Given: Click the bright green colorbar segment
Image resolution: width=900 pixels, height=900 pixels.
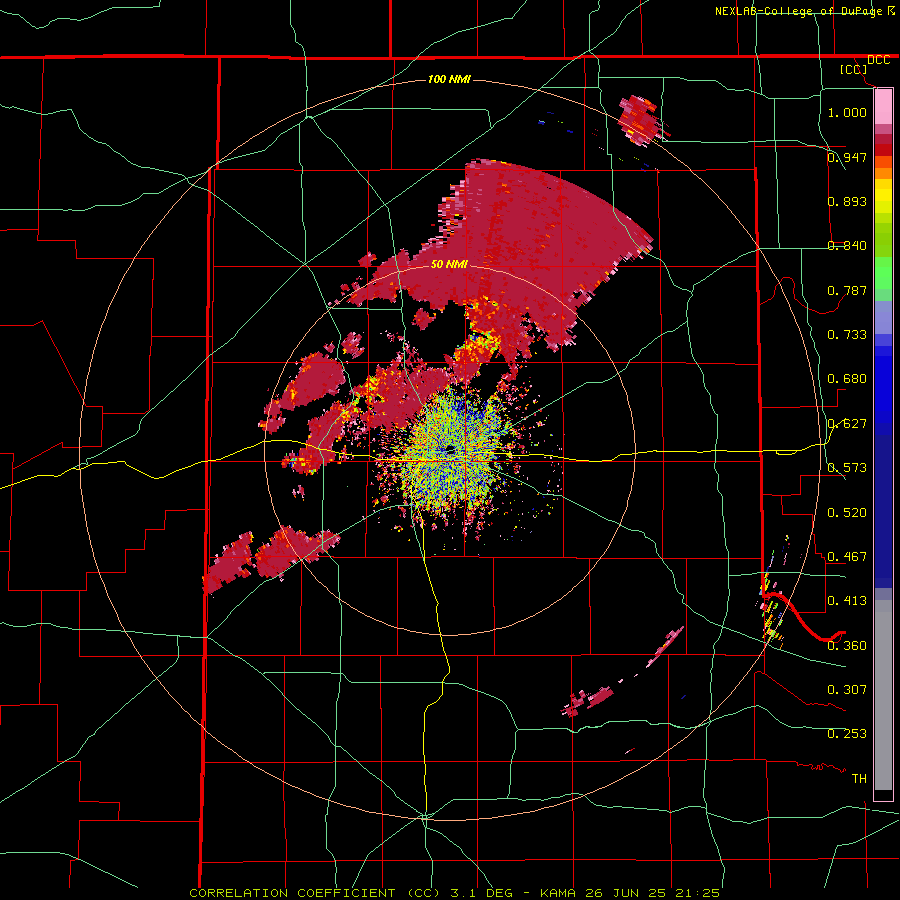Looking at the screenshot, I should coord(883,273).
